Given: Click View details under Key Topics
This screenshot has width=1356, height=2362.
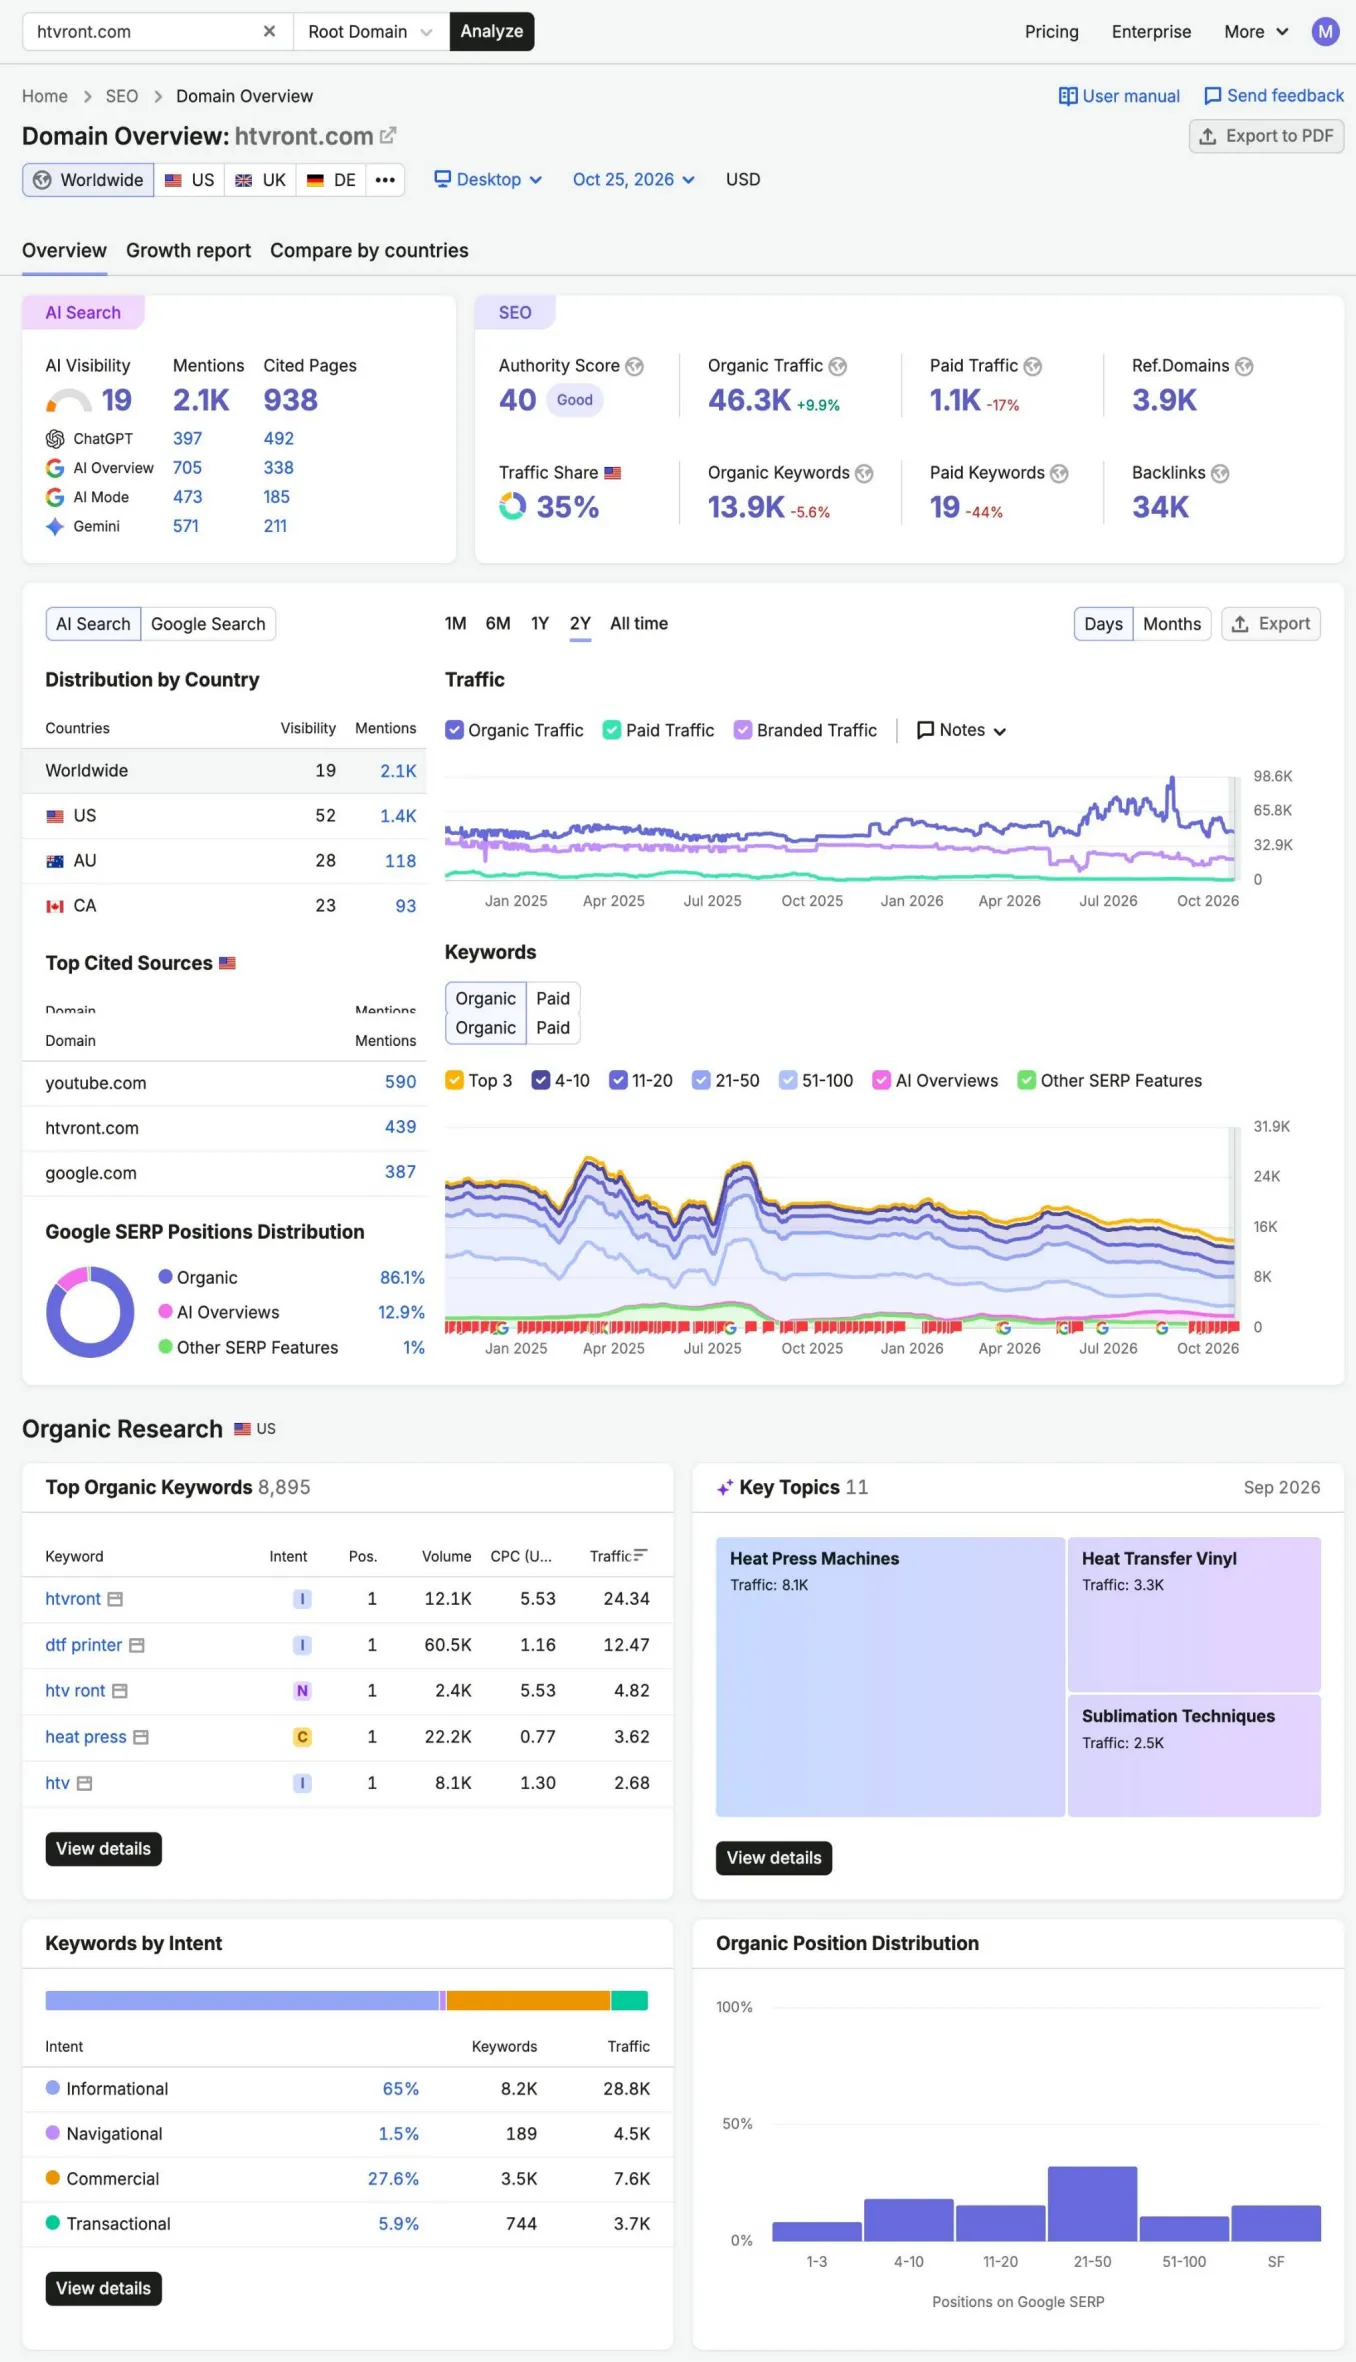Looking at the screenshot, I should (774, 1858).
